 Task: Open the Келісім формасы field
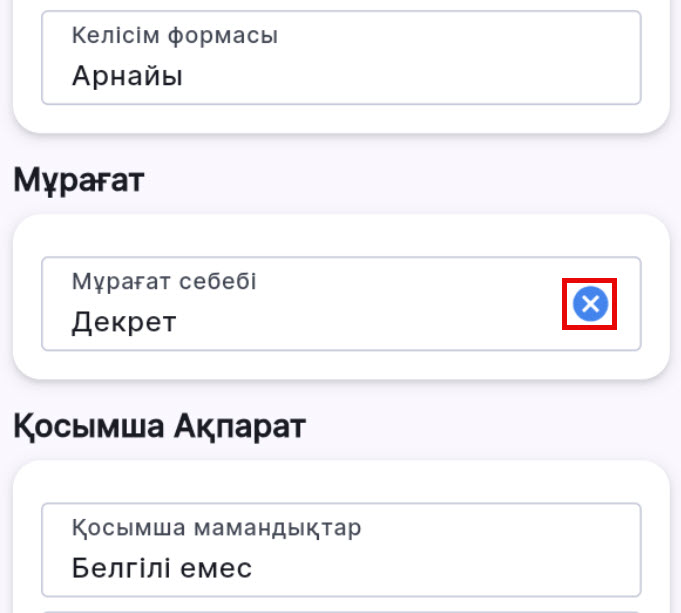(340, 57)
